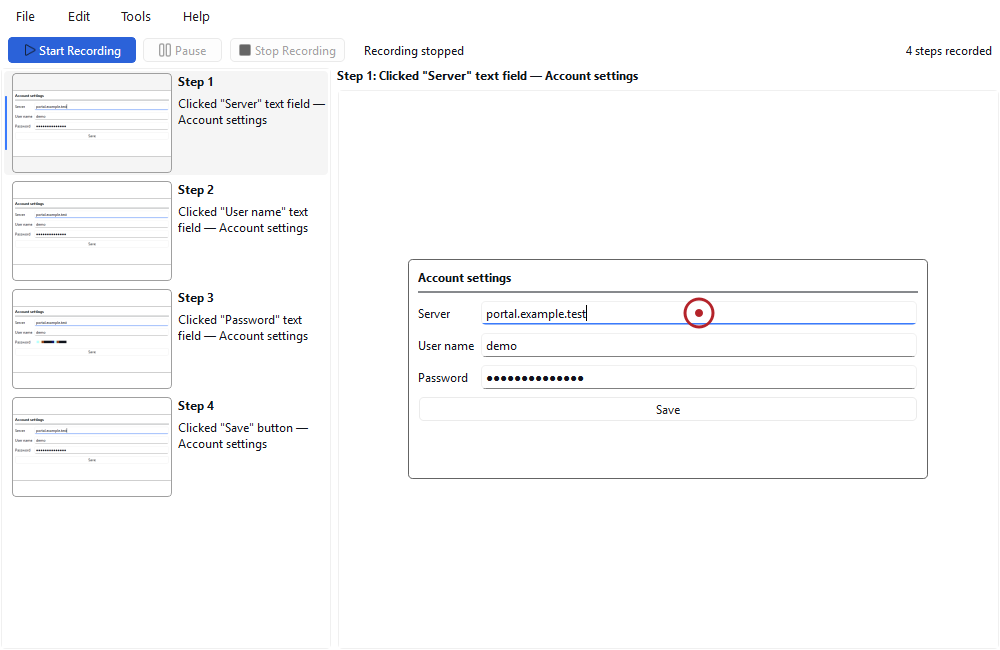Click the "Step 2" heading in list
This screenshot has width=1000, height=650.
point(195,189)
